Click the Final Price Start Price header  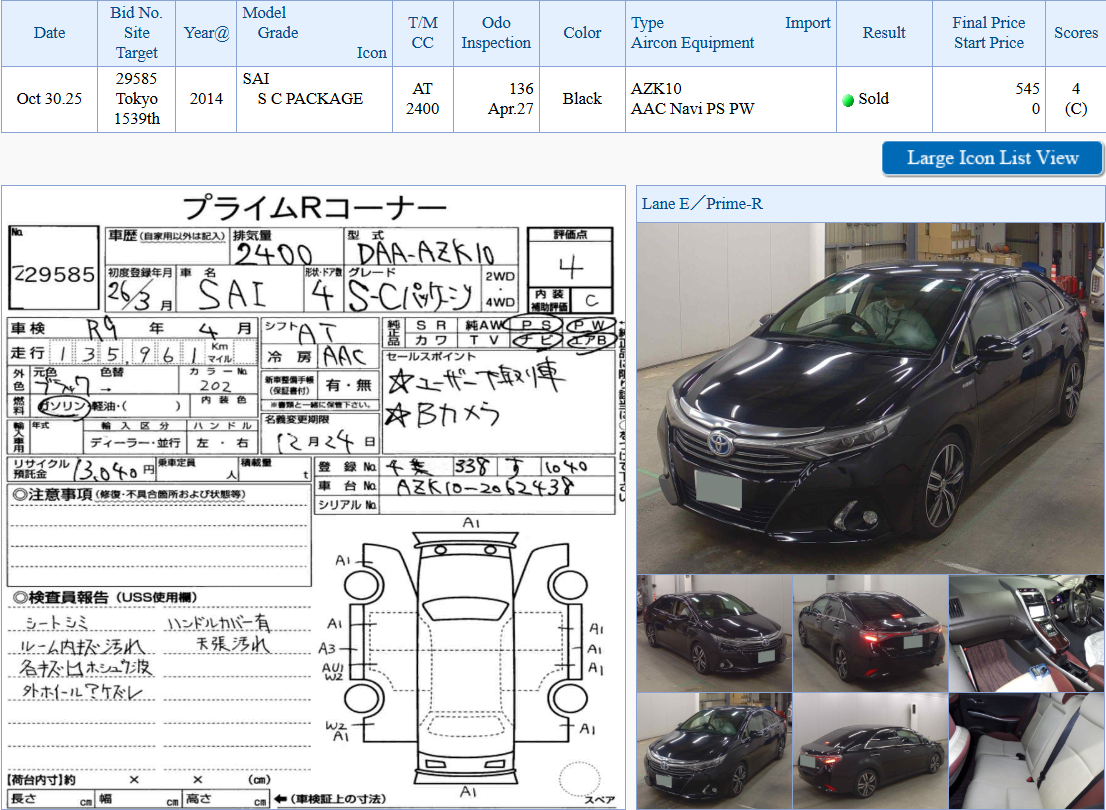click(x=988, y=33)
